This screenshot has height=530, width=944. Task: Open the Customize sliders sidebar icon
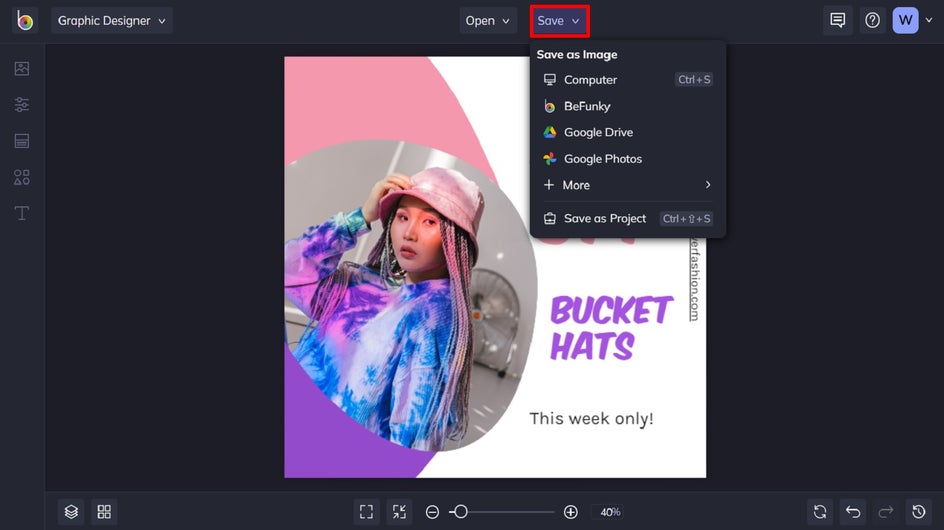click(22, 105)
